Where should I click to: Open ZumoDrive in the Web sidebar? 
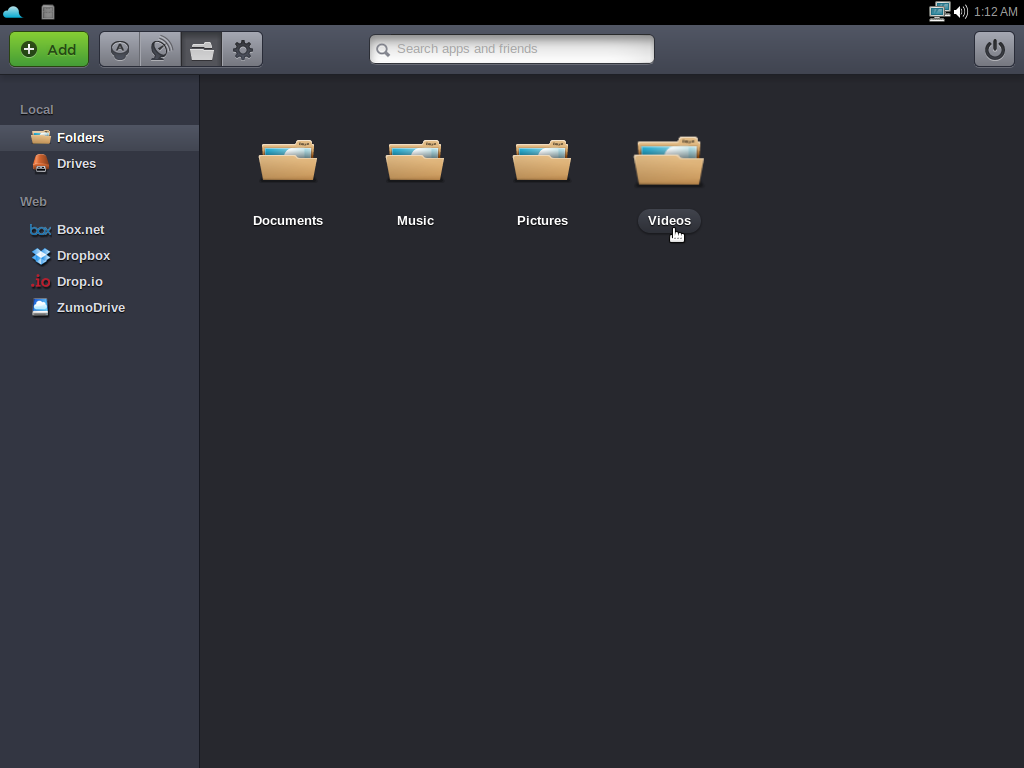pyautogui.click(x=99, y=308)
